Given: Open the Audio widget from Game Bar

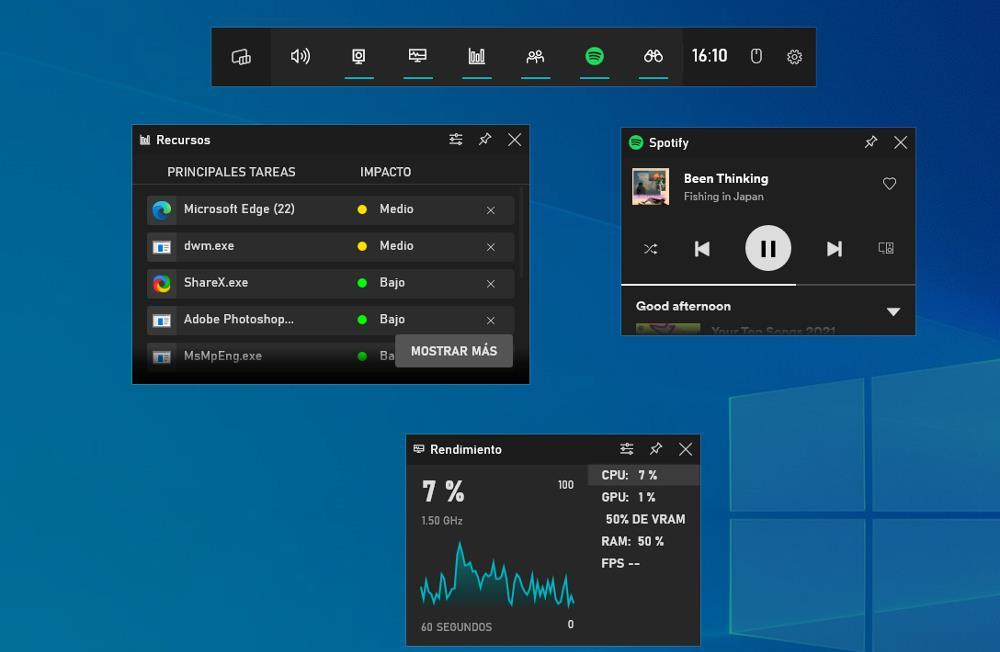Looking at the screenshot, I should click(x=299, y=57).
